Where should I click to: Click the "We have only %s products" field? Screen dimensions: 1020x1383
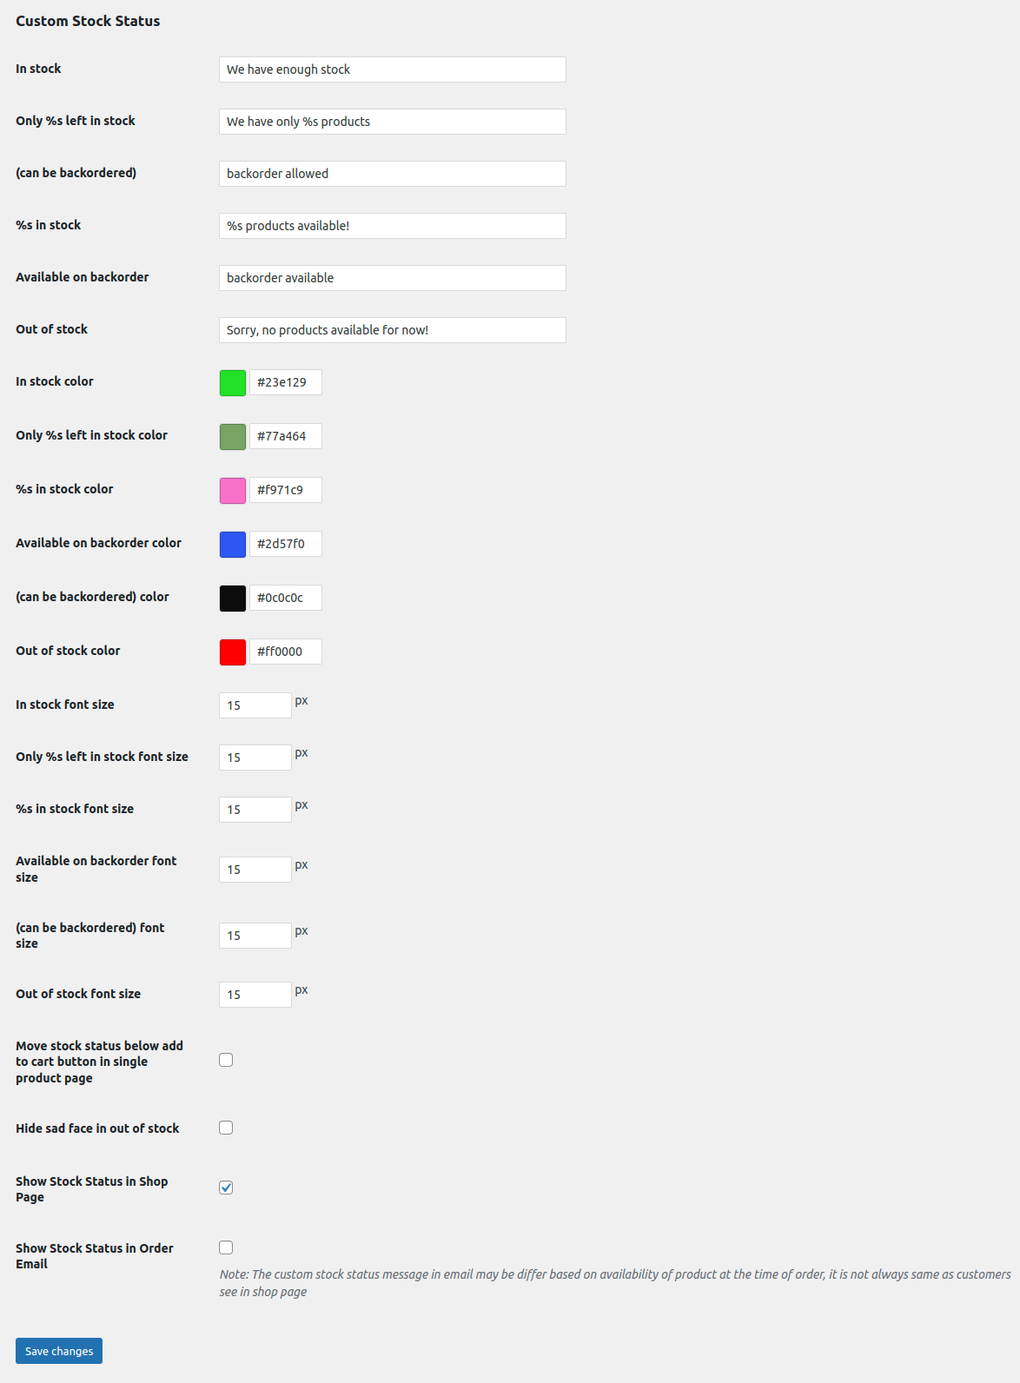392,121
